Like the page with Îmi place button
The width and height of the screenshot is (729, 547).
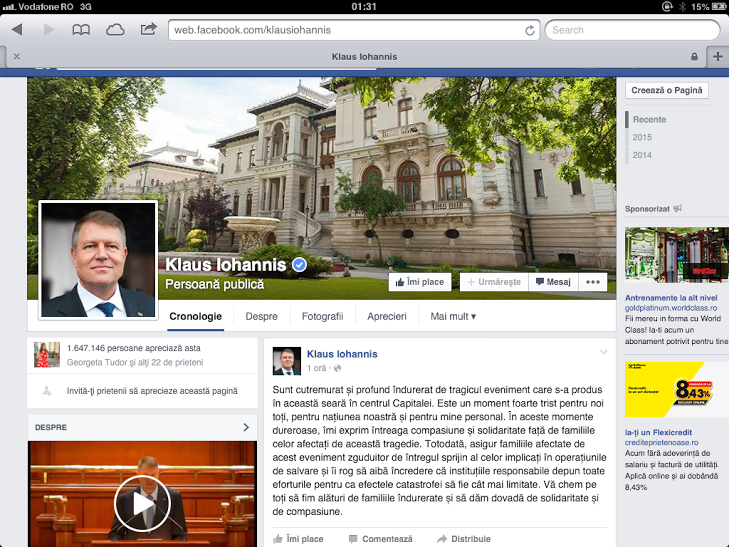tap(420, 282)
